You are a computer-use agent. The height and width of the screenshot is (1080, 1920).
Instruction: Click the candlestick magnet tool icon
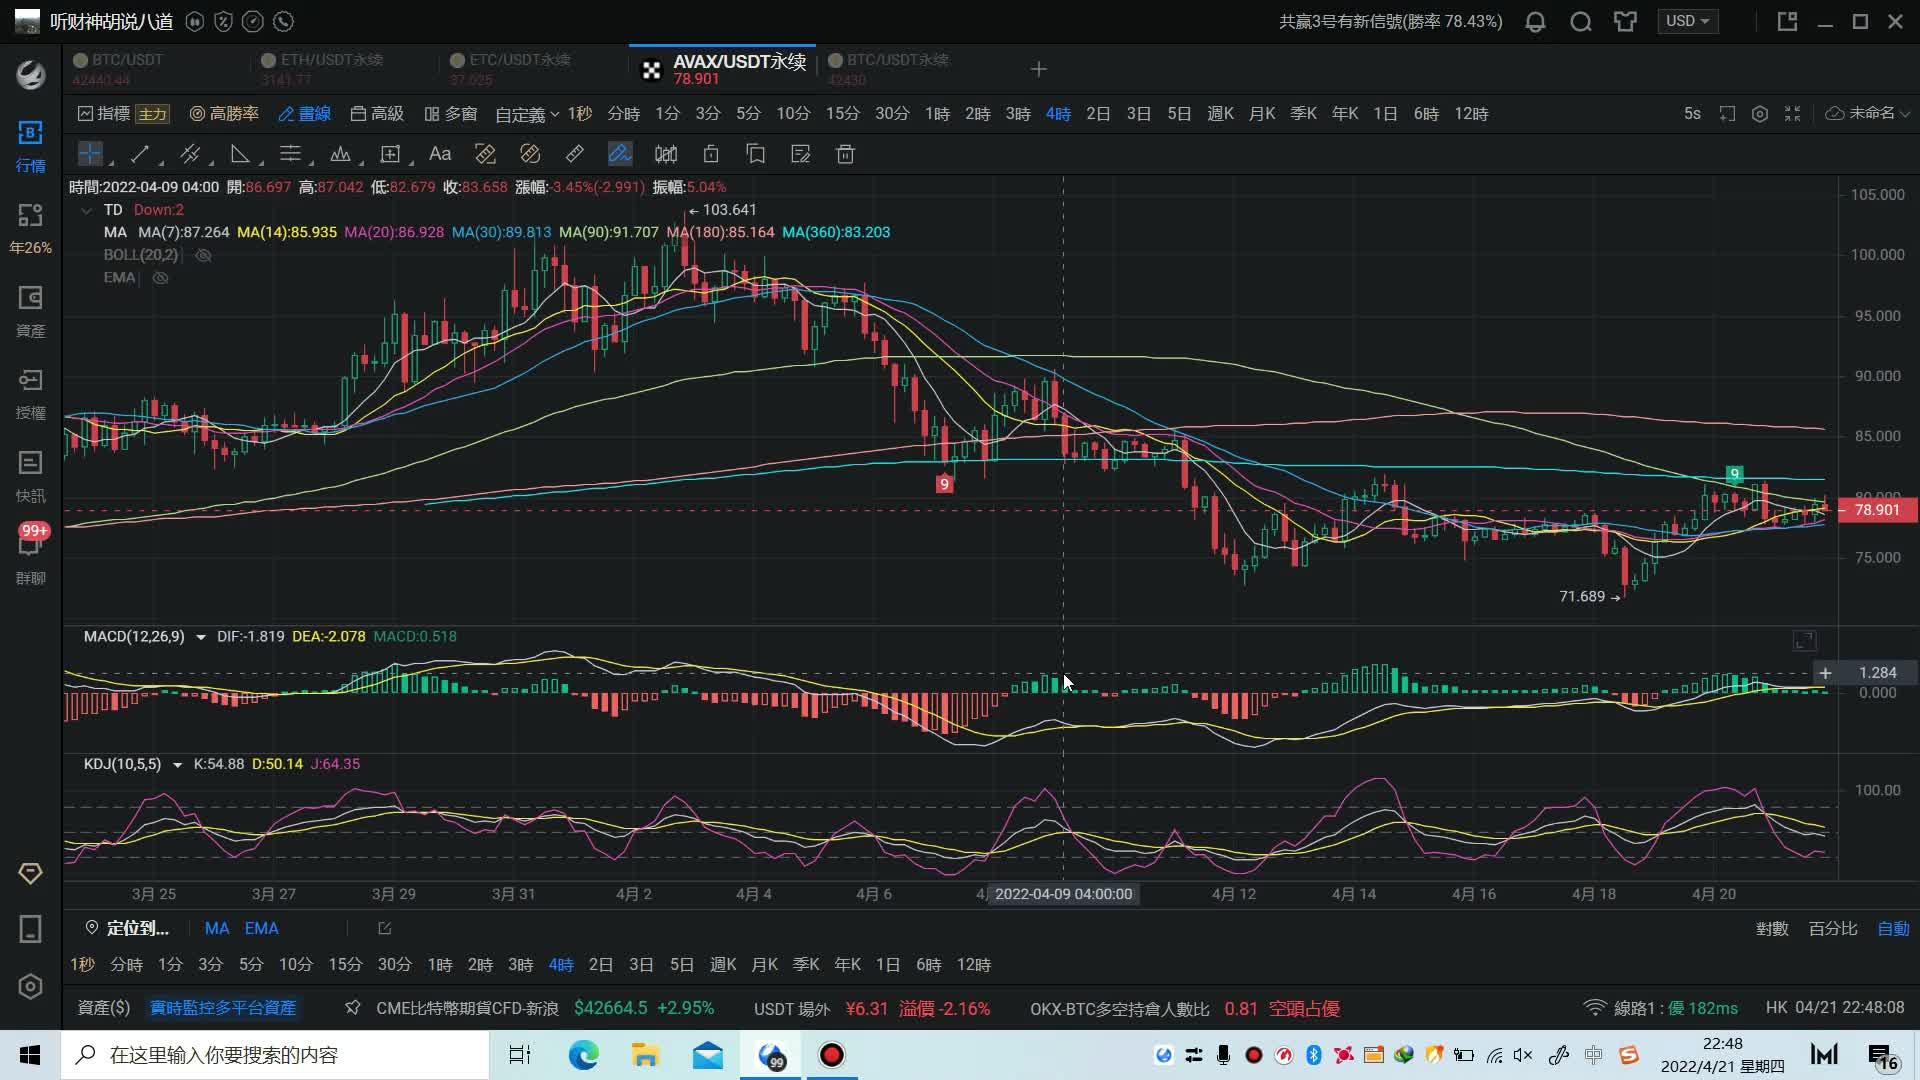(x=666, y=154)
